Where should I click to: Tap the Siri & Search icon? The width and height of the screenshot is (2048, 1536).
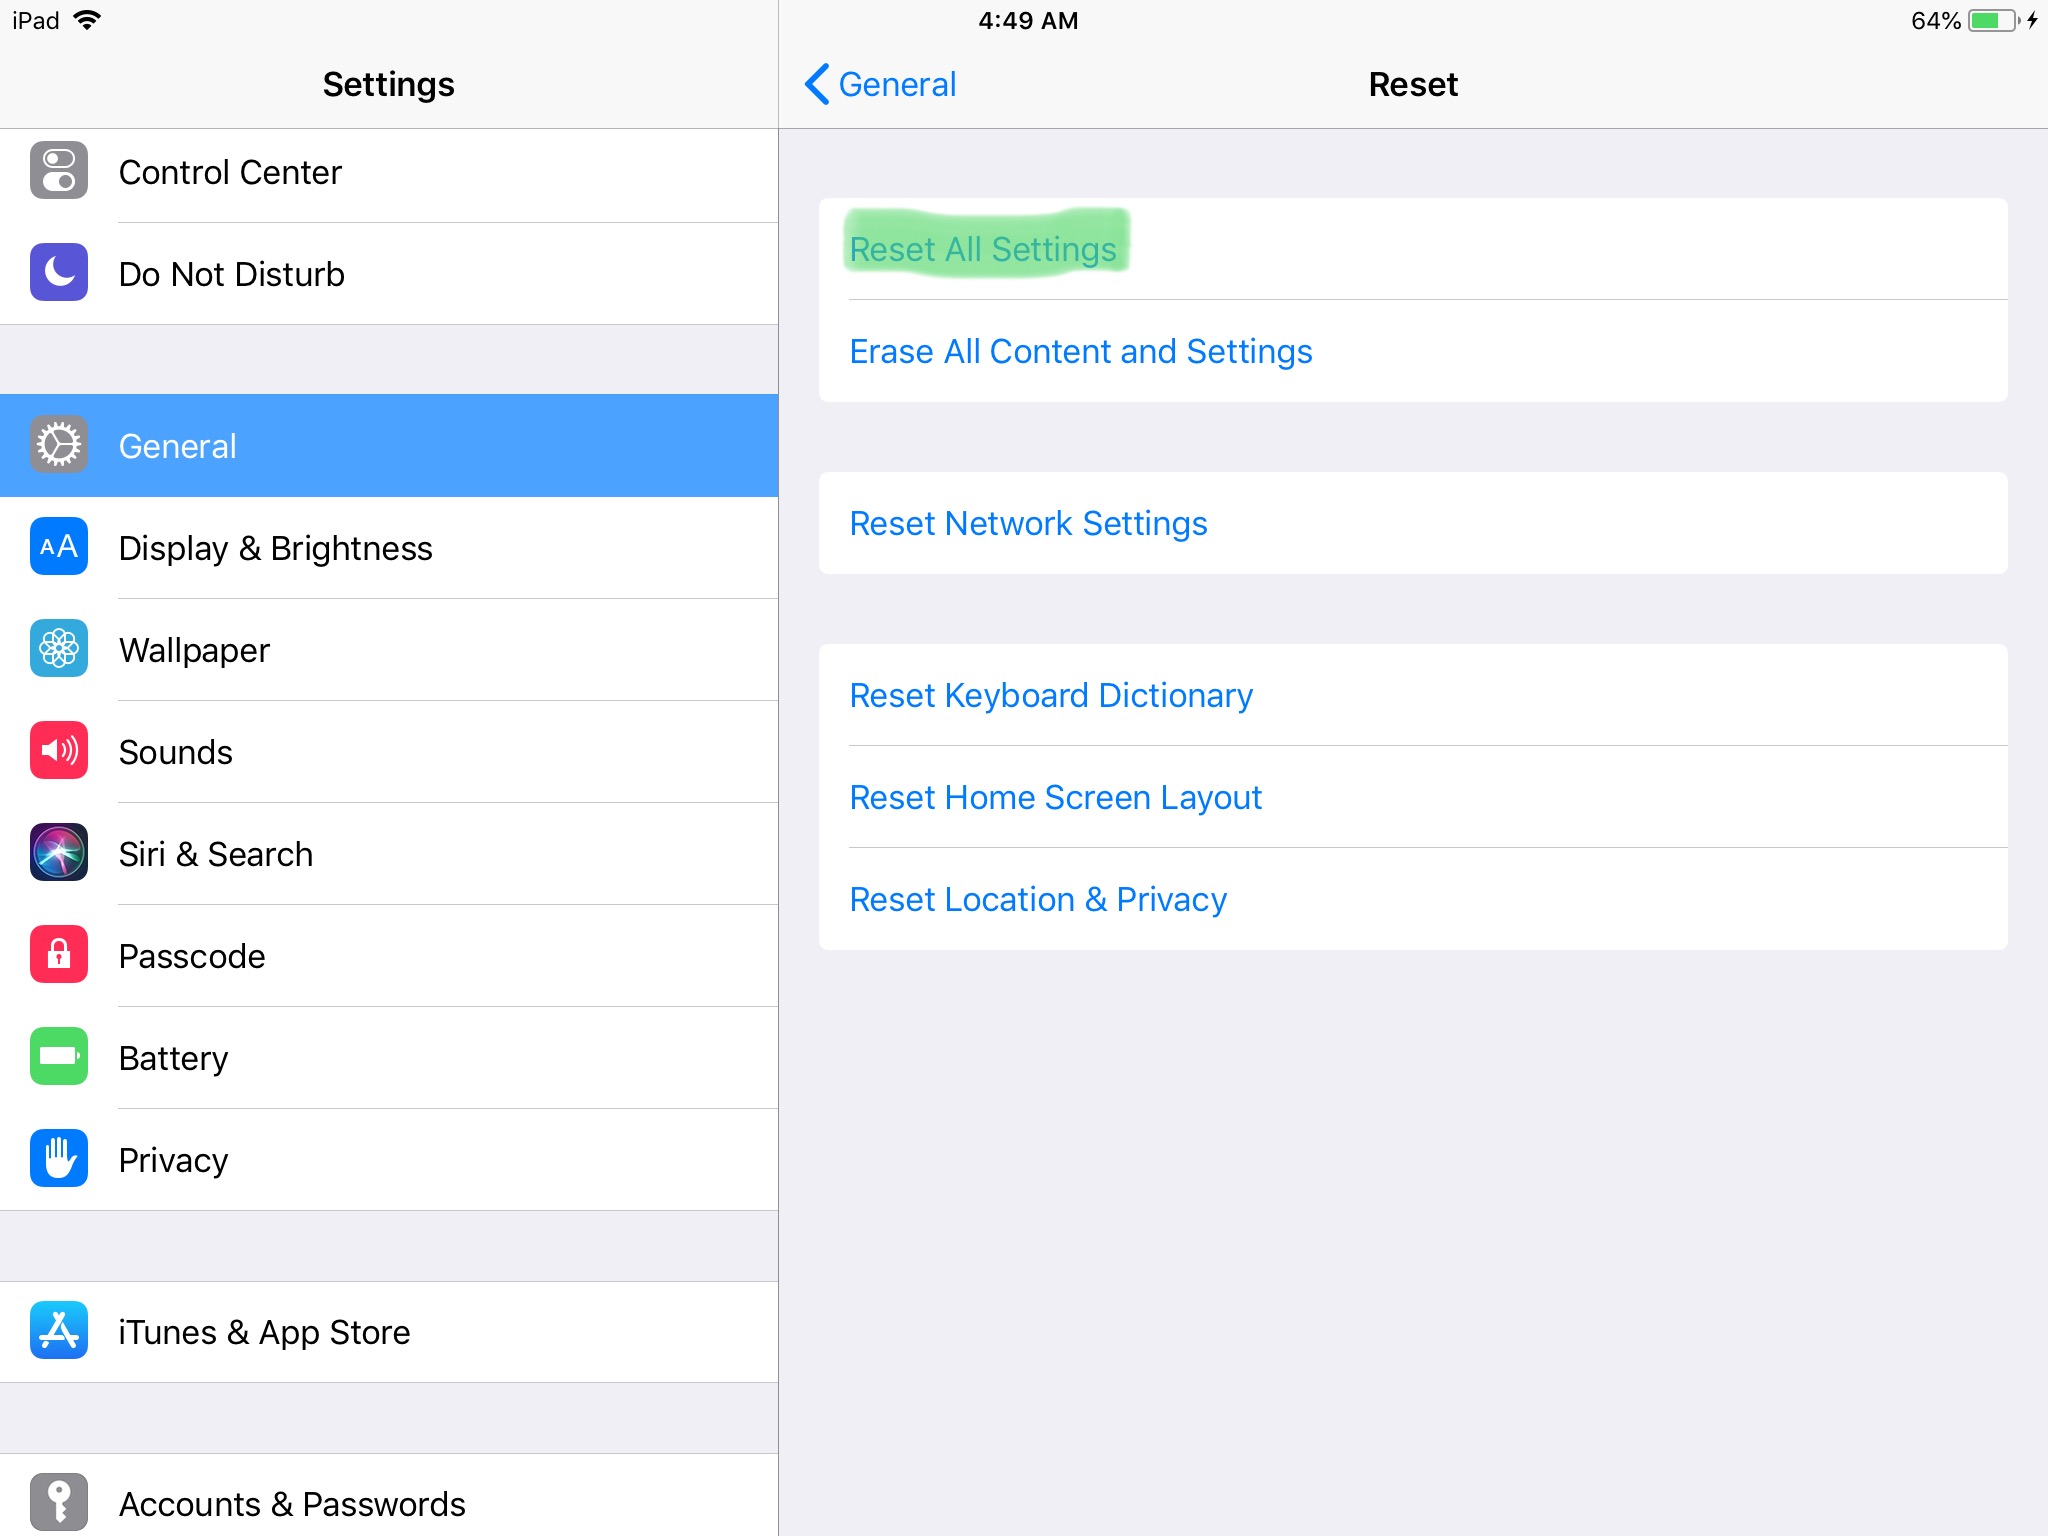click(x=59, y=853)
